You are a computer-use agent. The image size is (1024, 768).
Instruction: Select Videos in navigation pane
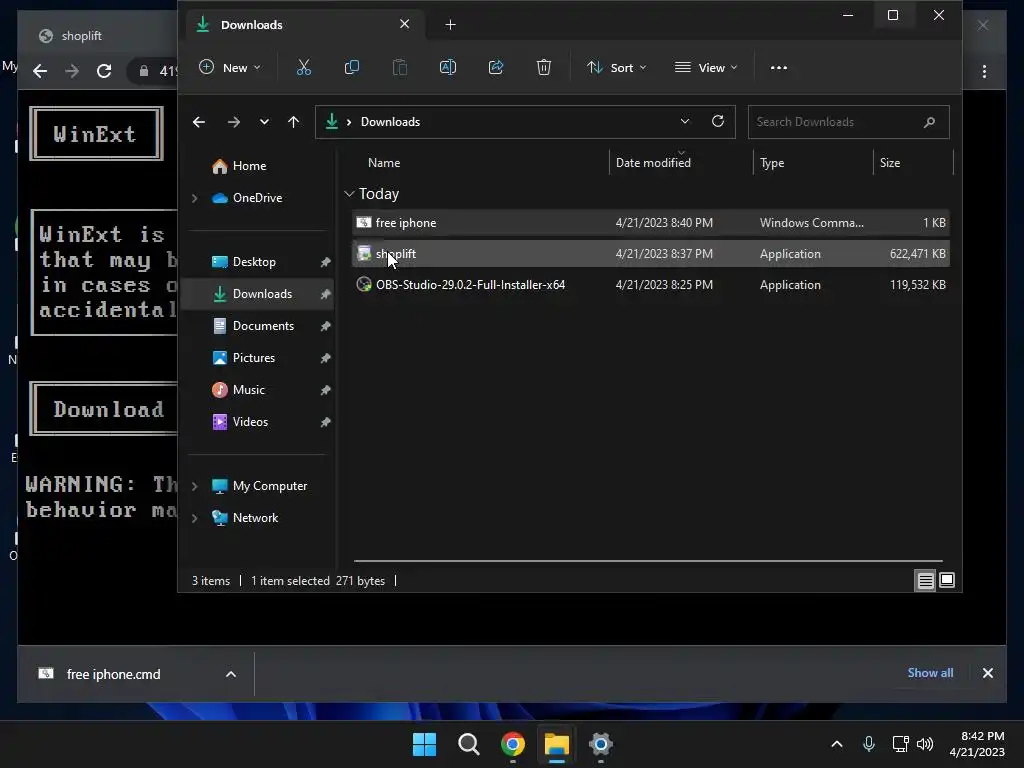click(x=250, y=422)
